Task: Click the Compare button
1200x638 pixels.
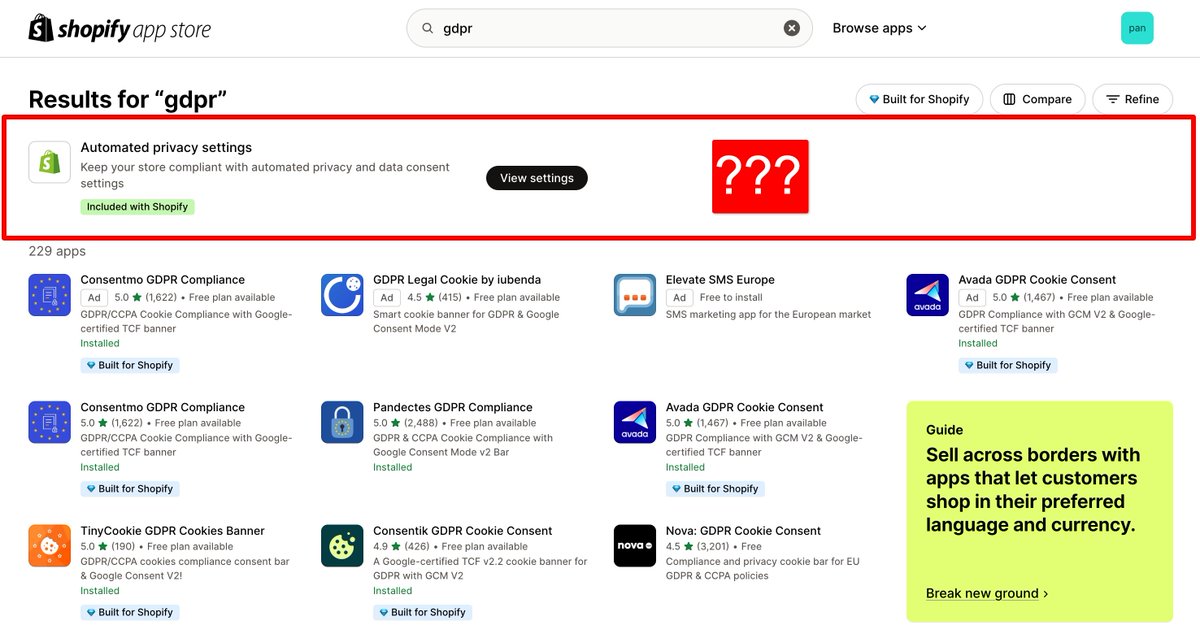Action: 1037,99
